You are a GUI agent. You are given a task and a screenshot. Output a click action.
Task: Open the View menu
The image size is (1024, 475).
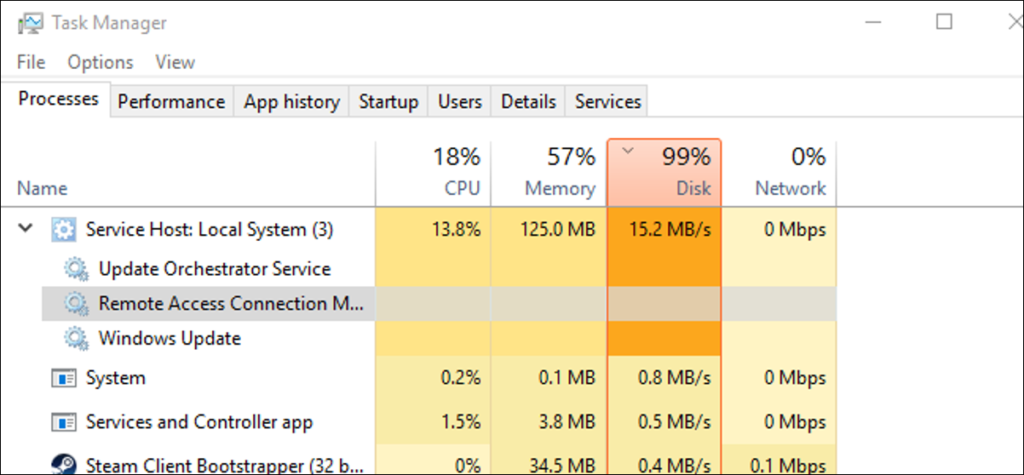coord(175,62)
